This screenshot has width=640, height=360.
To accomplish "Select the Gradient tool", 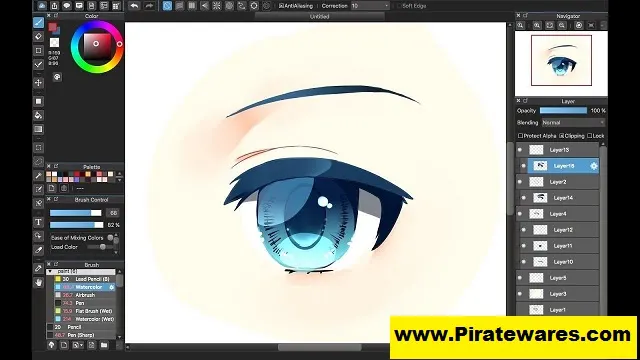I will (38, 129).
